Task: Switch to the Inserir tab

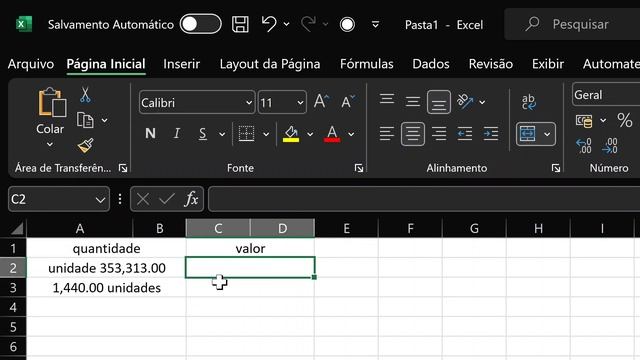Action: [182, 64]
